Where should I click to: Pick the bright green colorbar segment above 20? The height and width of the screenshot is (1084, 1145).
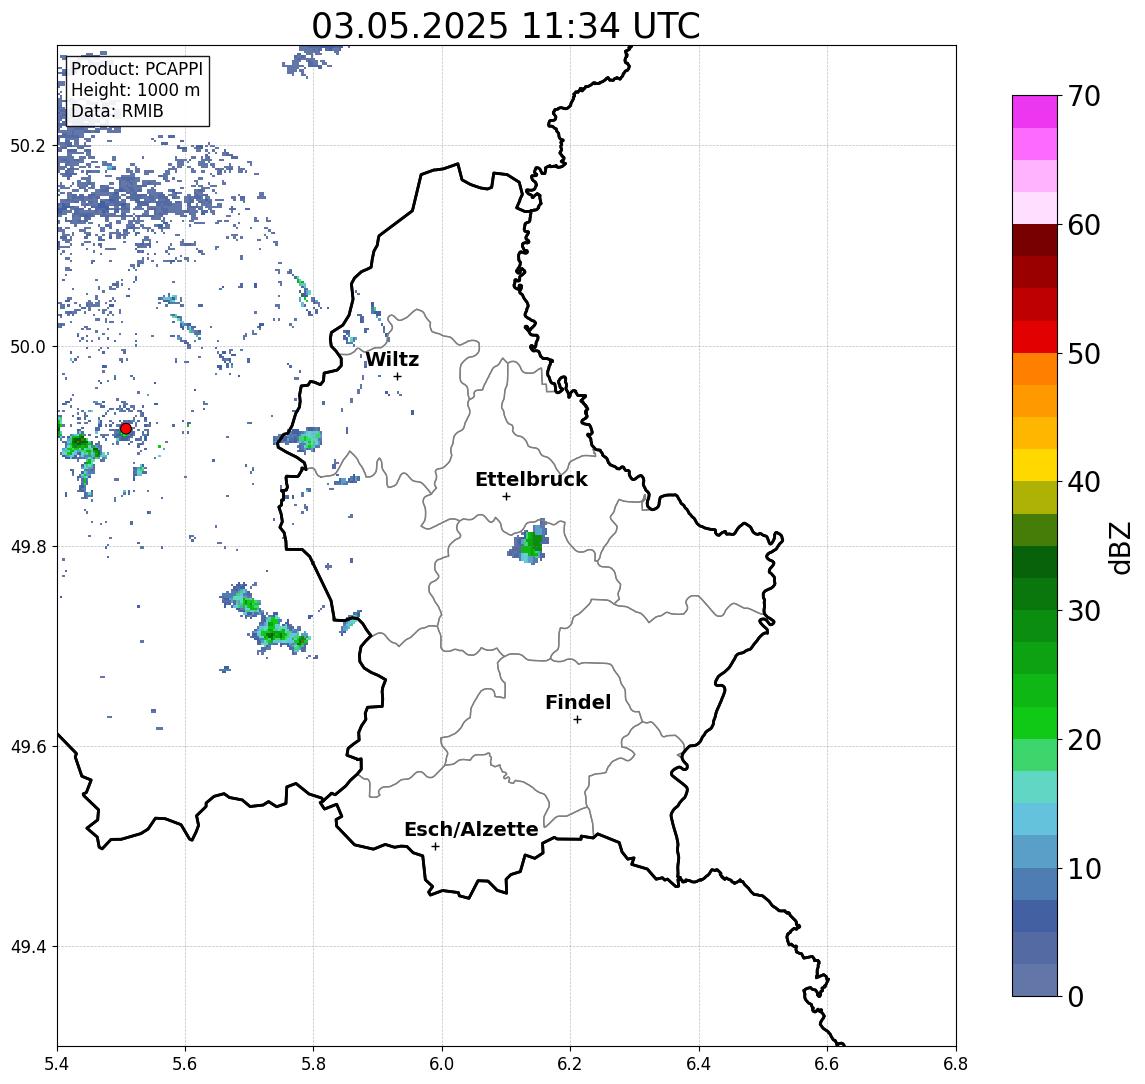point(1035,722)
